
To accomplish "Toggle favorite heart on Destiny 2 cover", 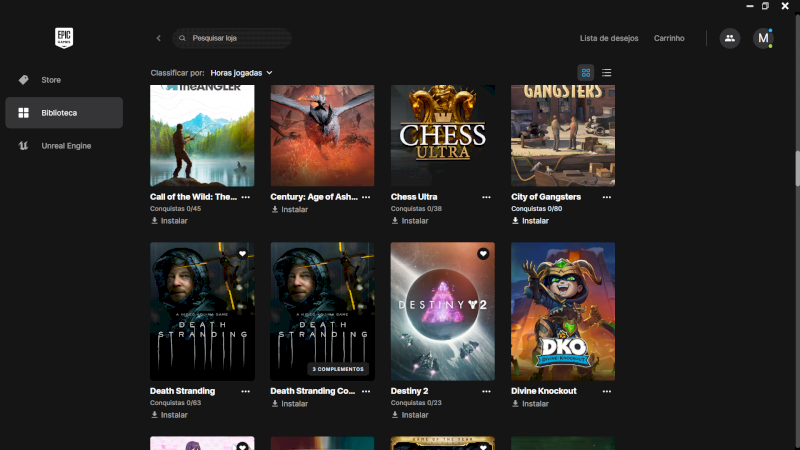I will (x=483, y=254).
